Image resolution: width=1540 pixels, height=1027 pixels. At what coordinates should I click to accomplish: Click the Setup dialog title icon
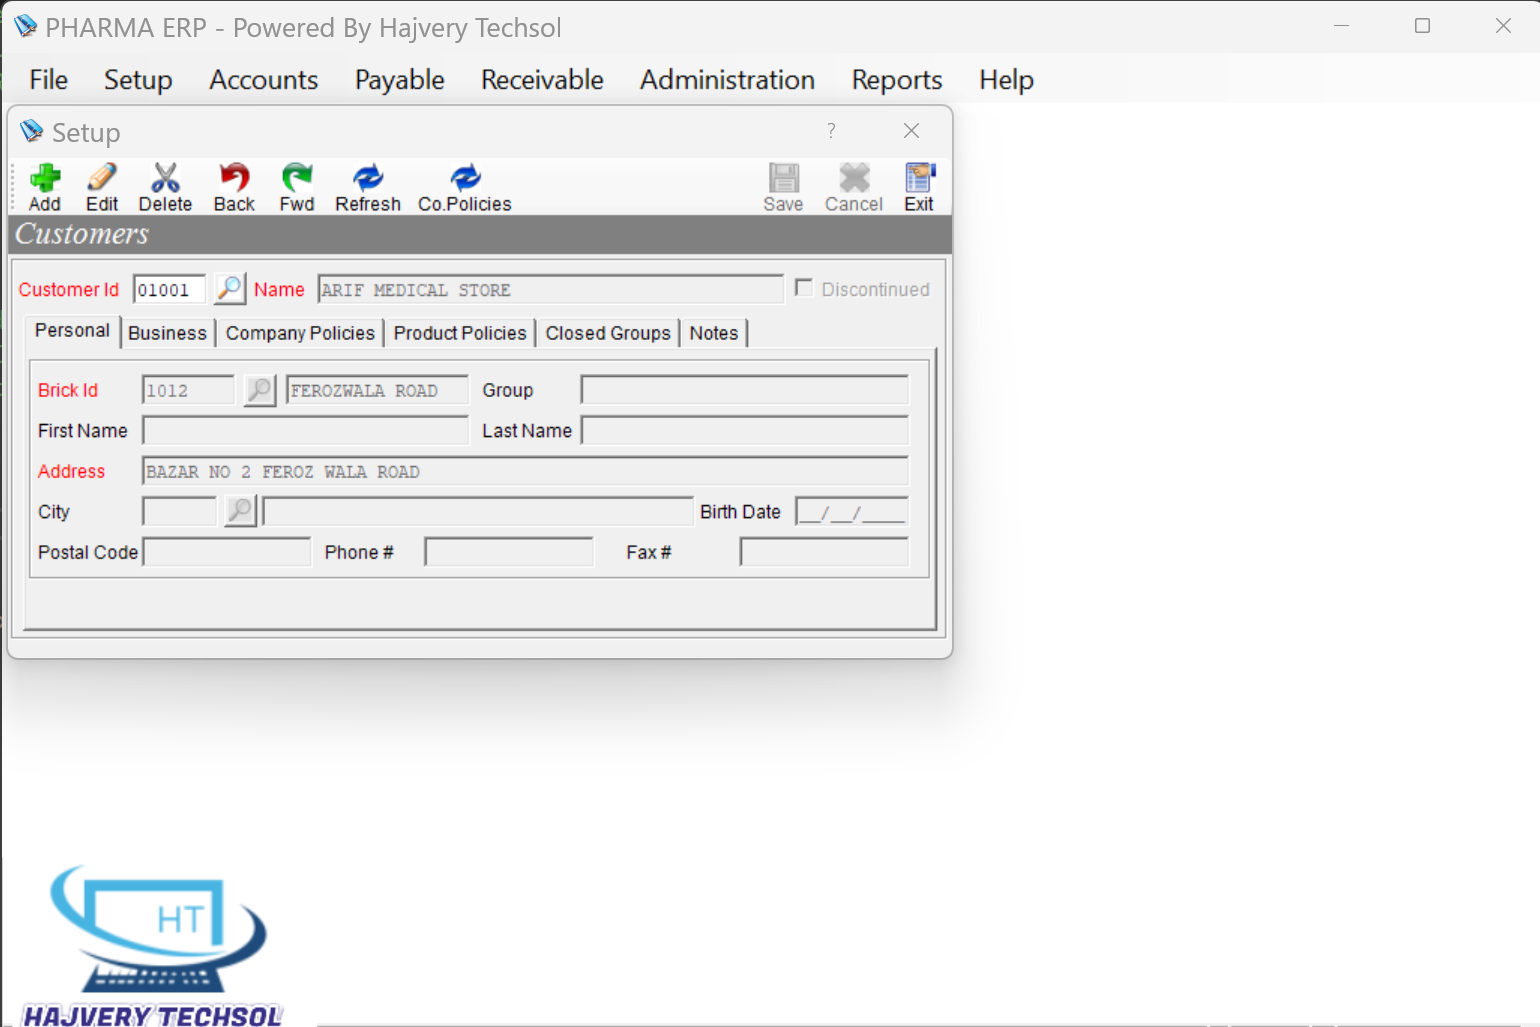click(x=31, y=131)
